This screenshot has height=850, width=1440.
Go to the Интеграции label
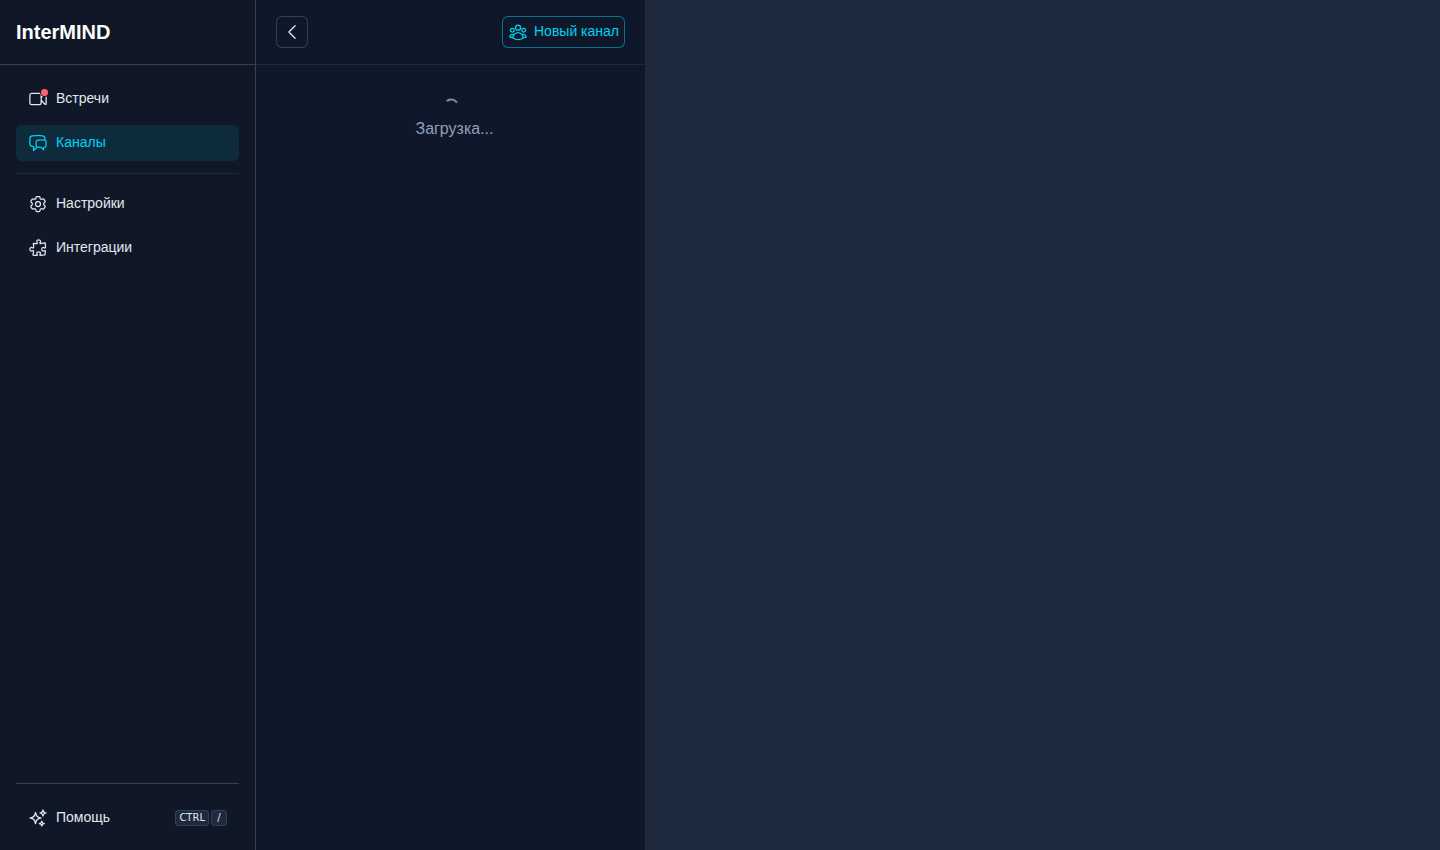(94, 247)
